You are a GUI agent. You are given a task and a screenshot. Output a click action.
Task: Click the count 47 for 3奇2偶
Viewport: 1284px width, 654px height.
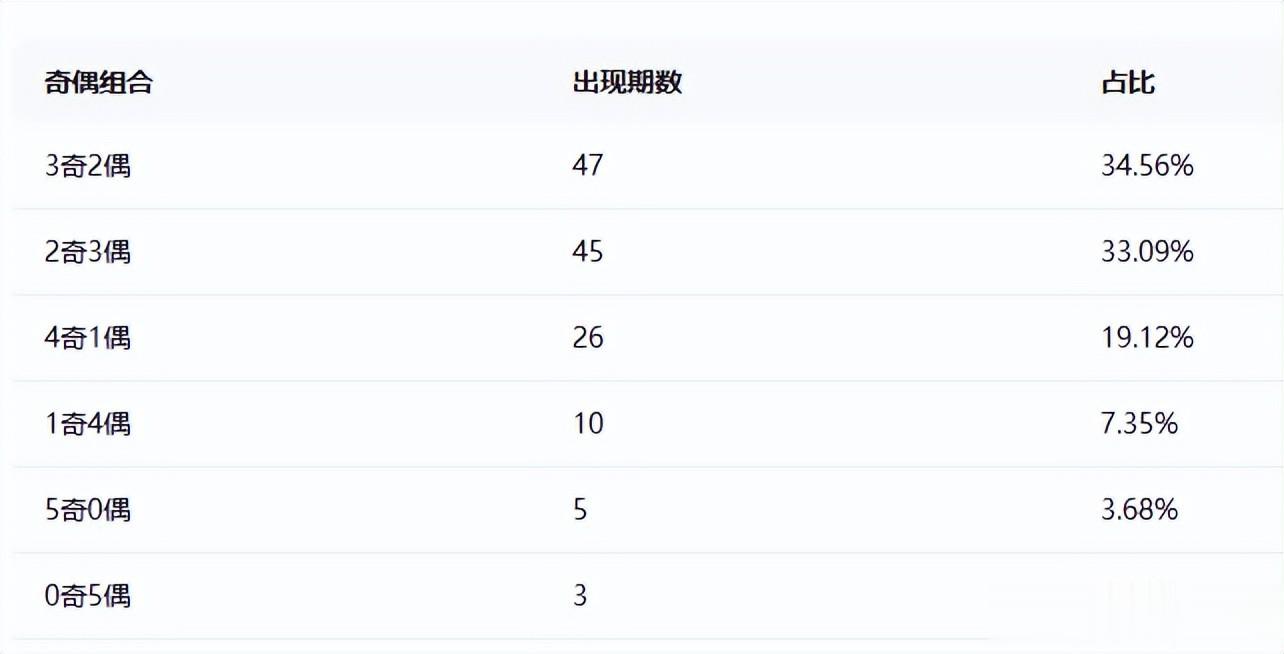[588, 166]
